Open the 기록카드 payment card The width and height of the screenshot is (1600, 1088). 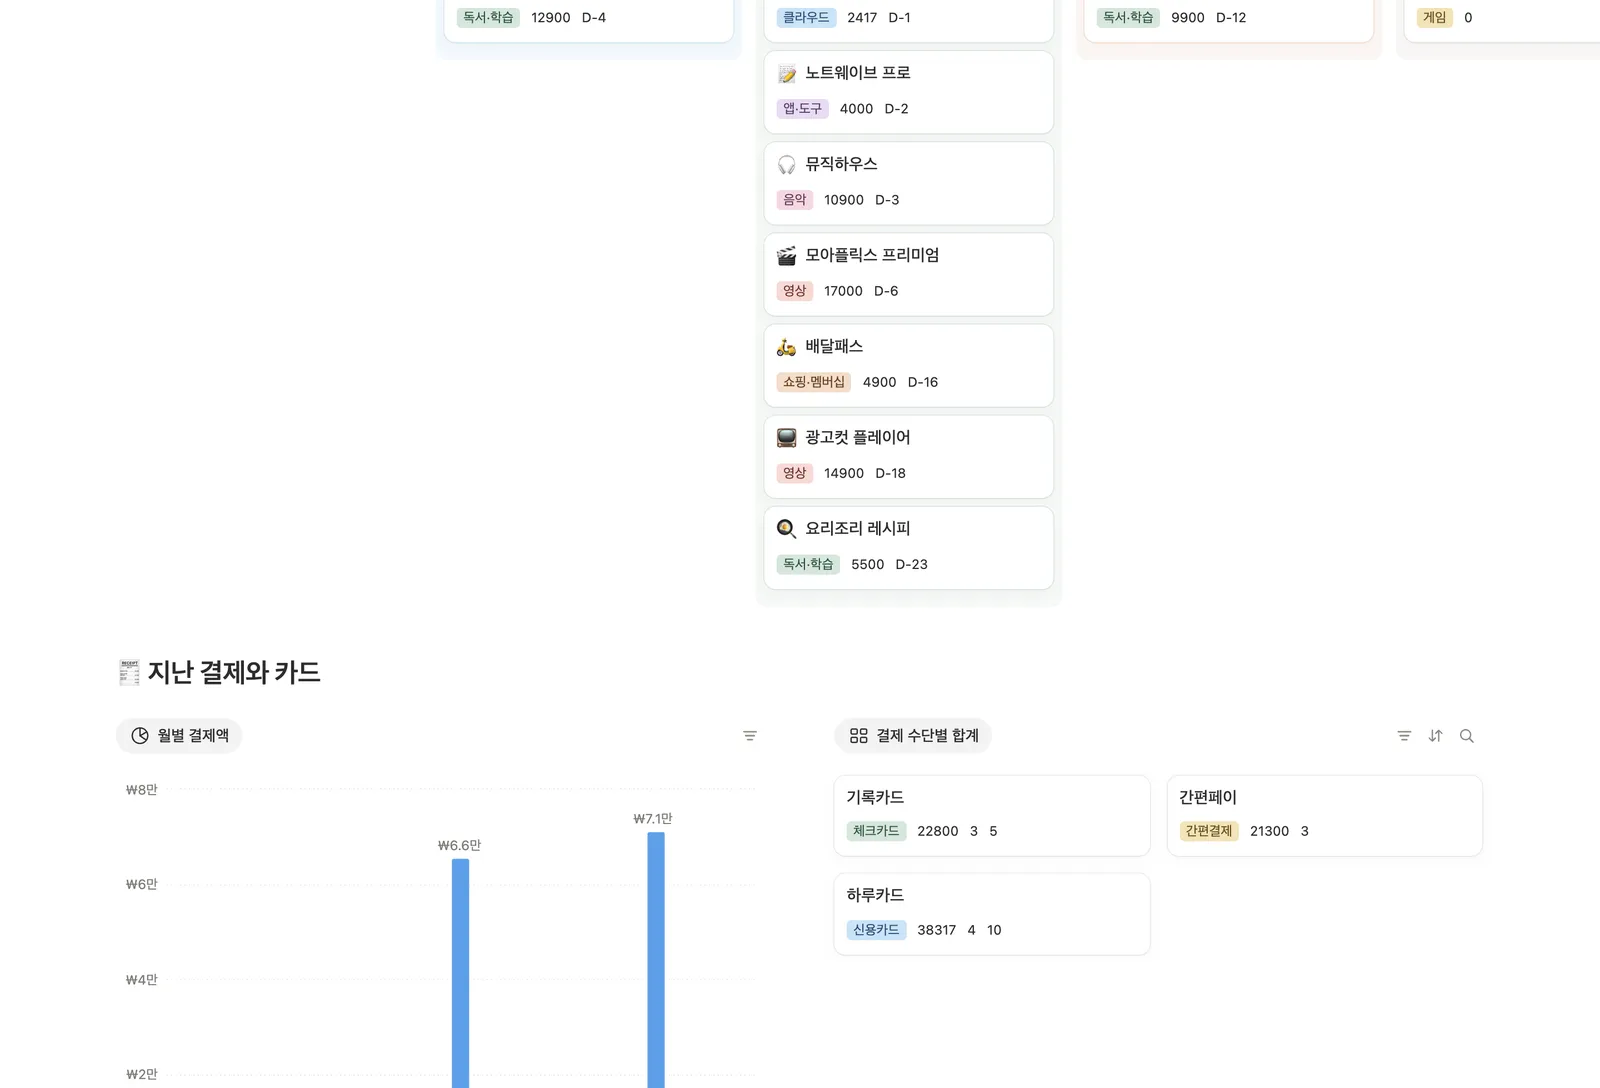coord(992,815)
